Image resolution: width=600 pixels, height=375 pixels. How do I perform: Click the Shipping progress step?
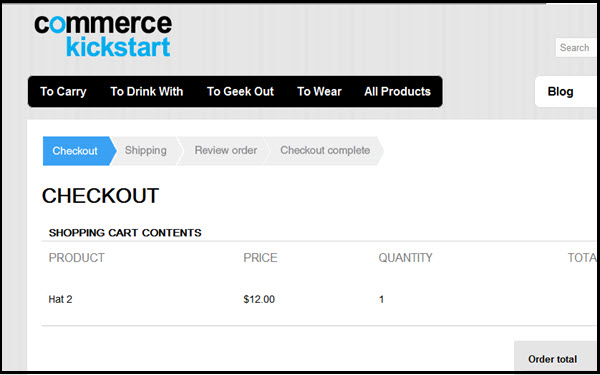pyautogui.click(x=145, y=150)
